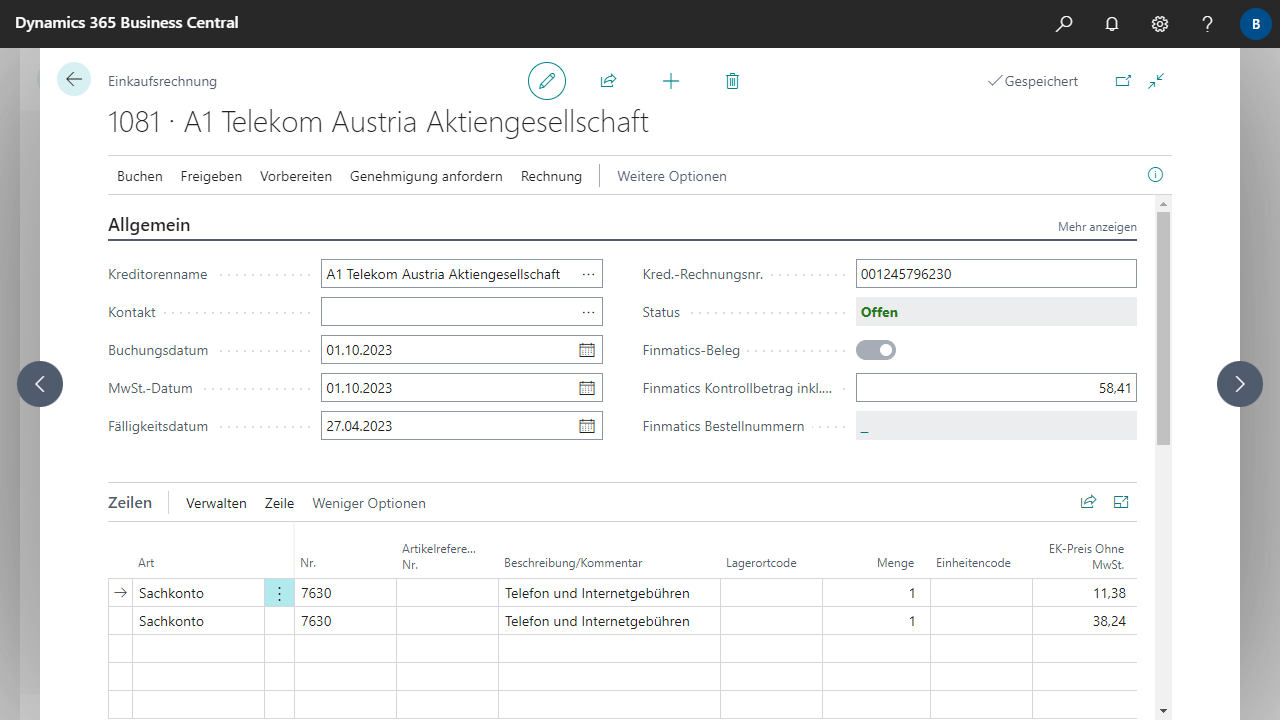The height and width of the screenshot is (720, 1280).
Task: Open Verwalten menu in Zeilen
Action: click(x=216, y=503)
